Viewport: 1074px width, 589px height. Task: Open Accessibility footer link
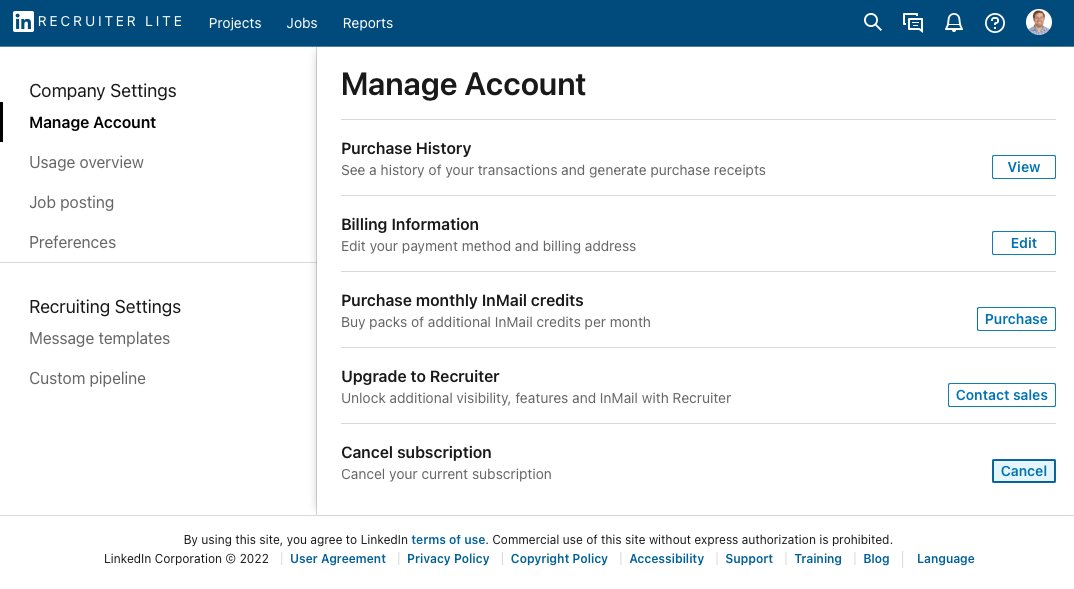click(x=666, y=559)
